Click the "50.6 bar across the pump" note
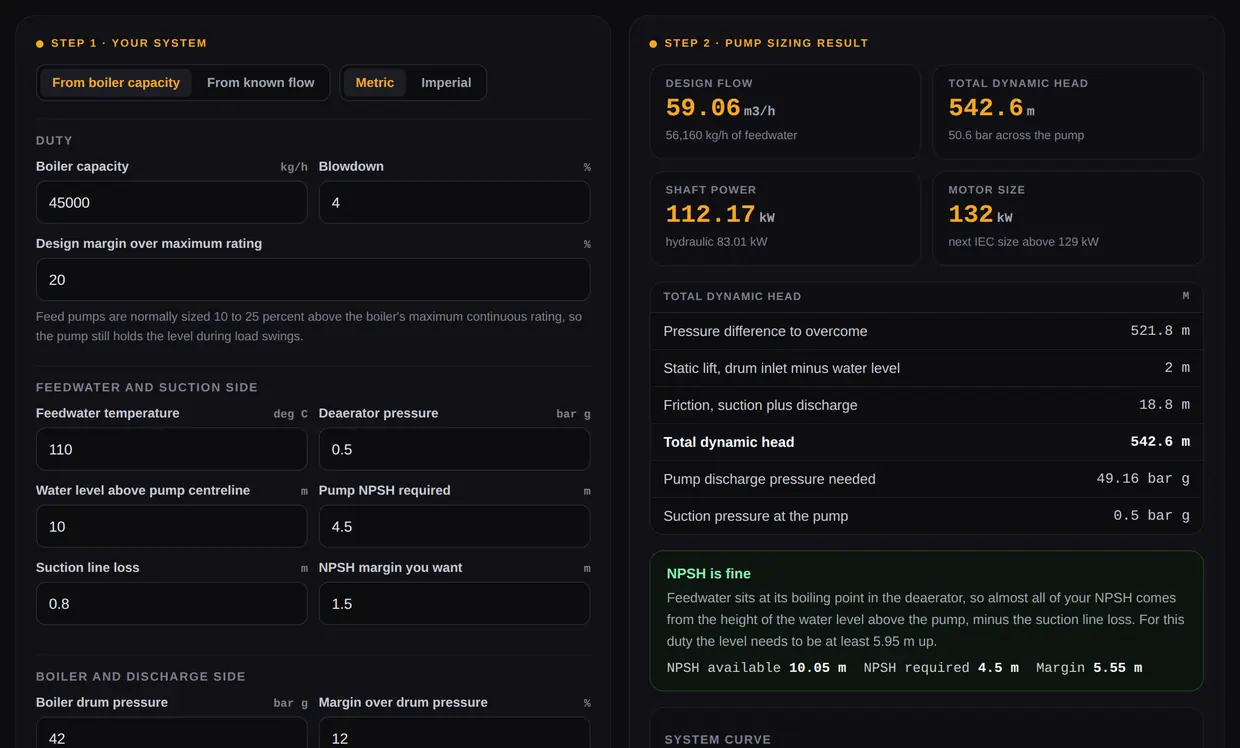 pos(1016,135)
